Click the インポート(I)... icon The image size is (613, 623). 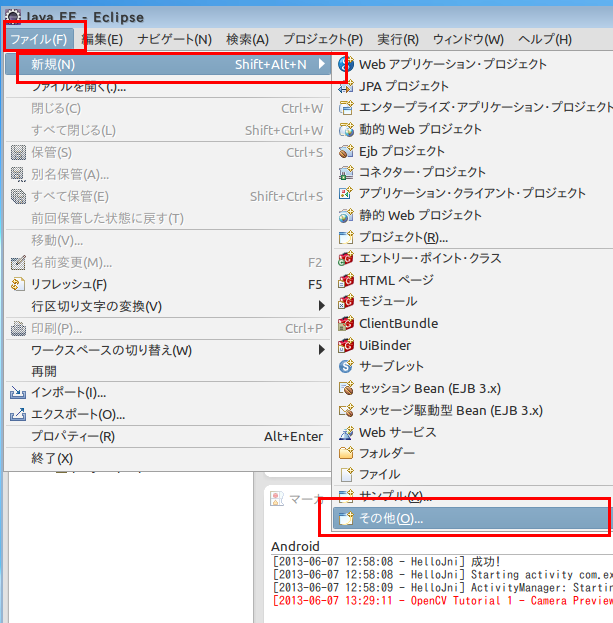coord(18,393)
